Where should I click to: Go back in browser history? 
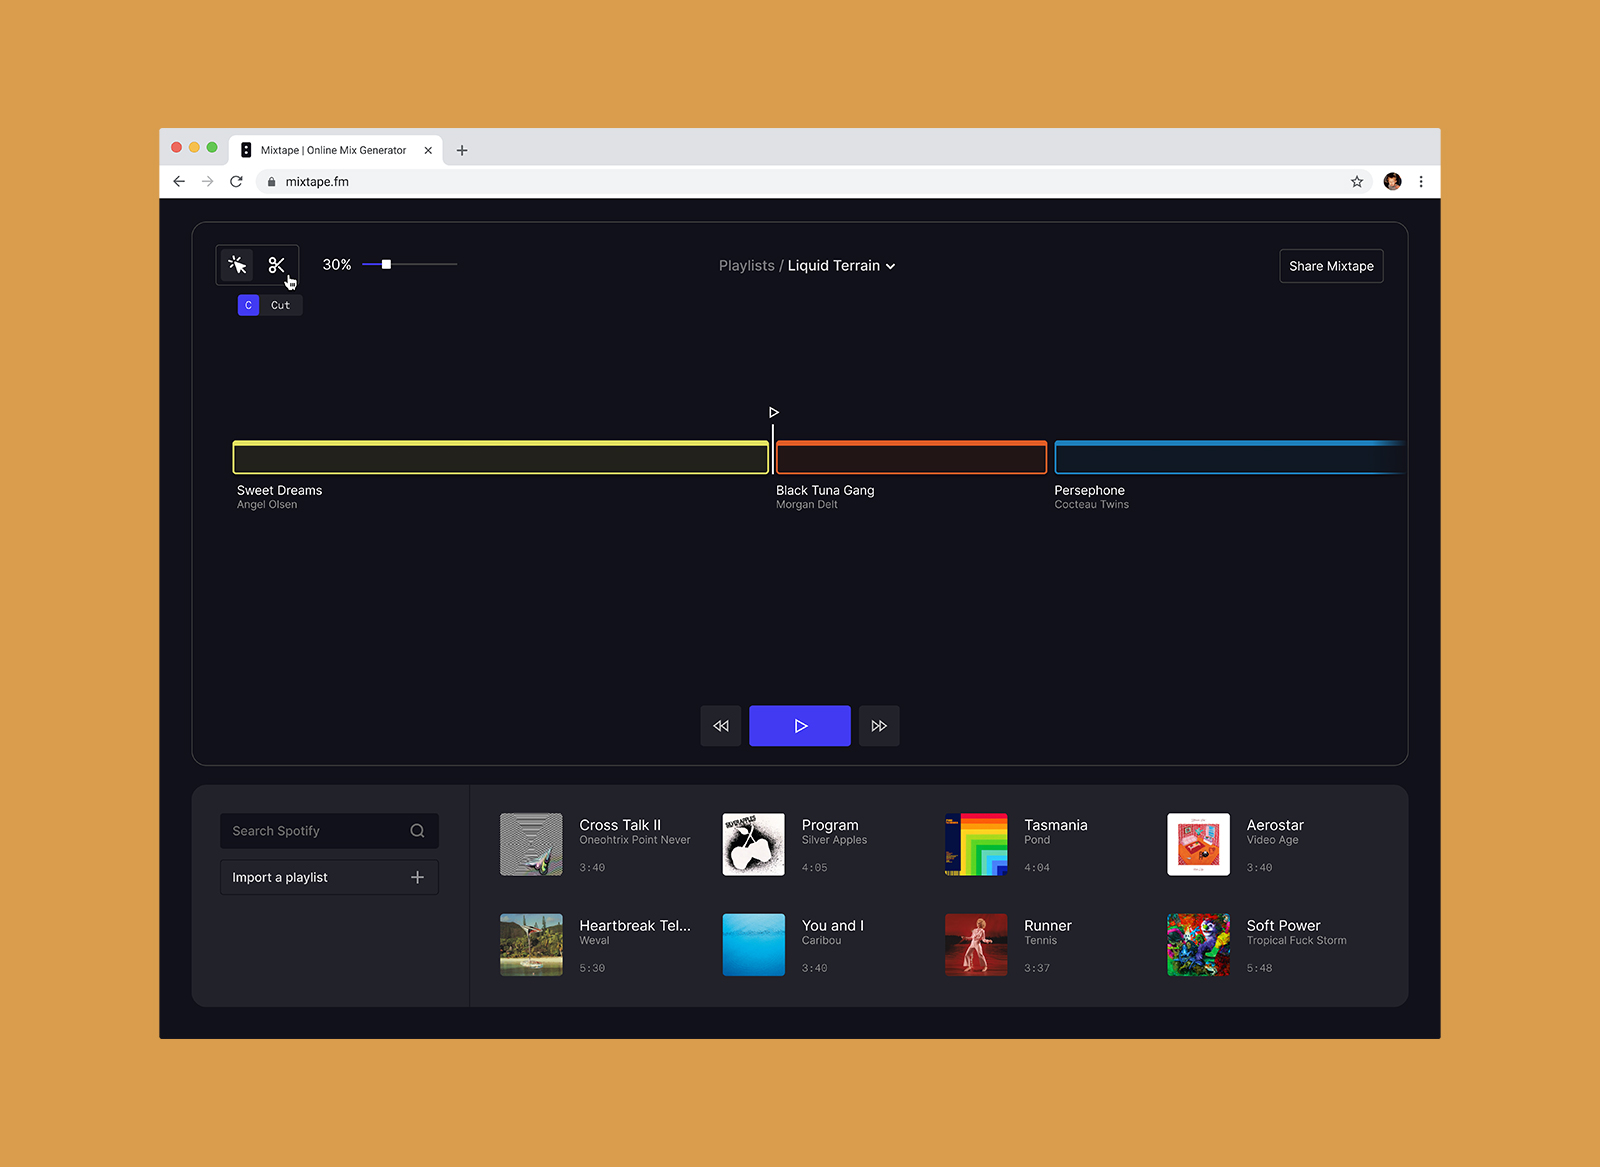(179, 181)
